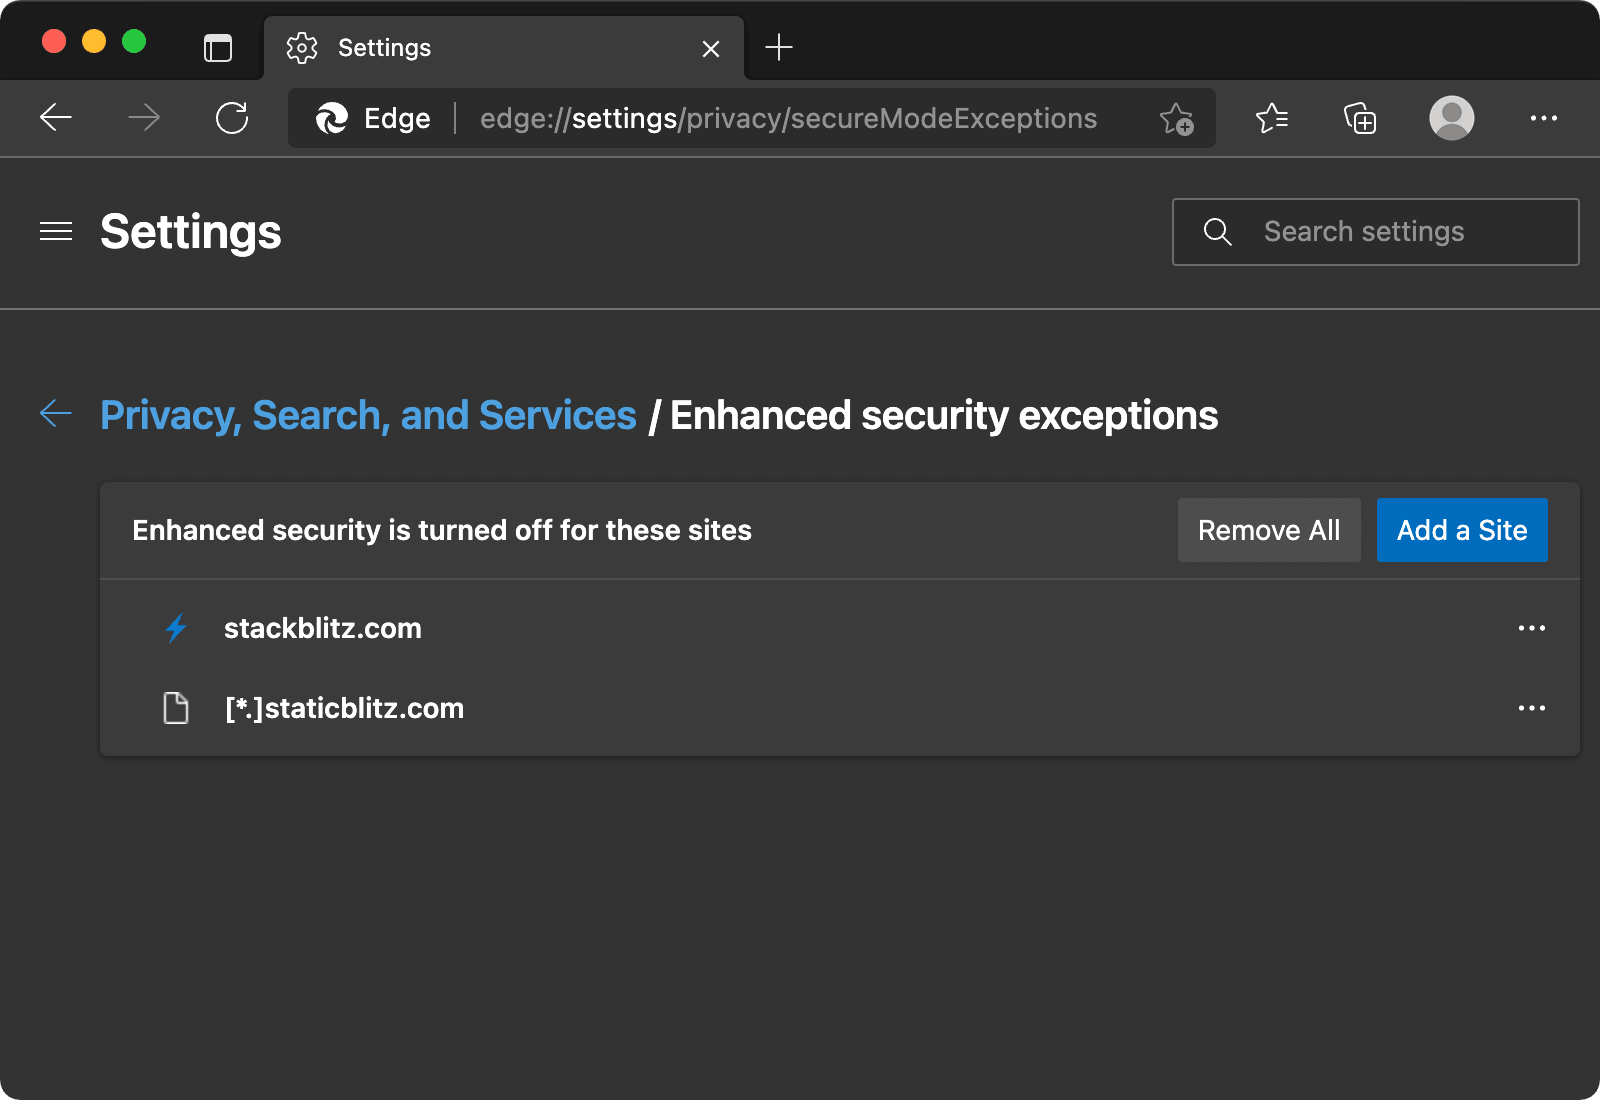Click the lightning icon beside stackblitz.com
The height and width of the screenshot is (1100, 1600).
[176, 628]
